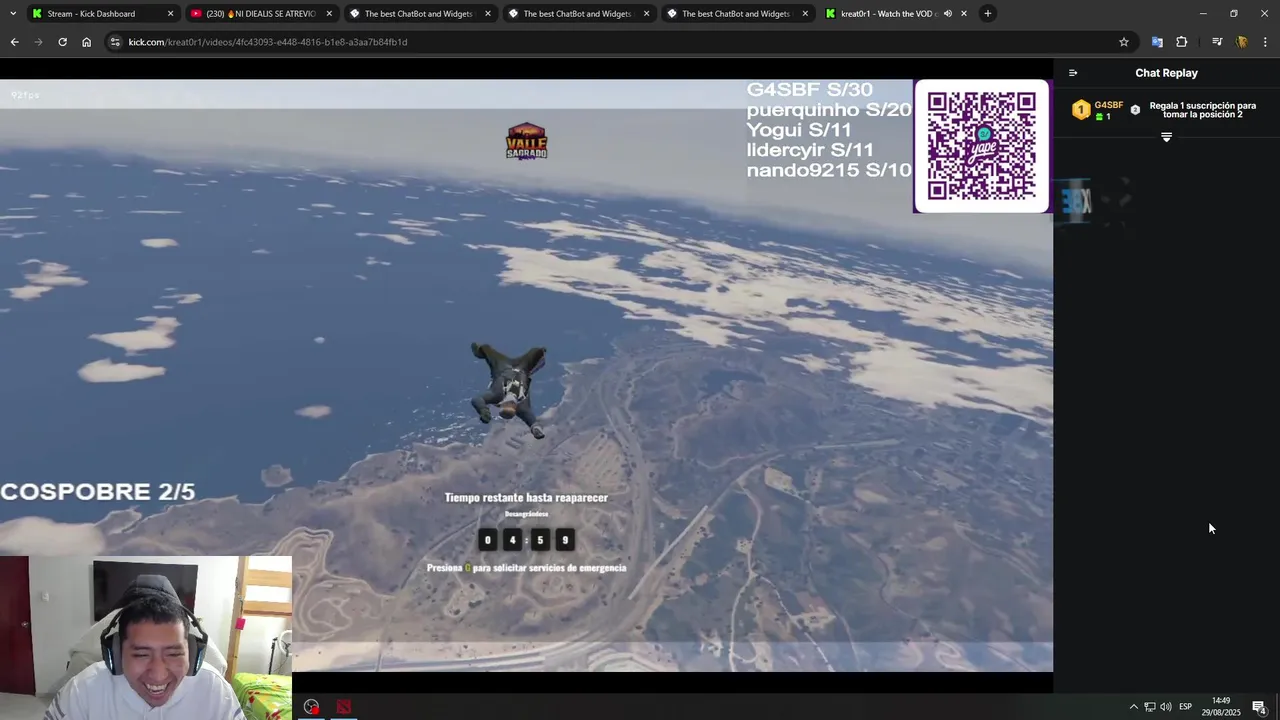Viewport: 1280px width, 720px height.
Task: Open the network status tray icon
Action: 1150,707
